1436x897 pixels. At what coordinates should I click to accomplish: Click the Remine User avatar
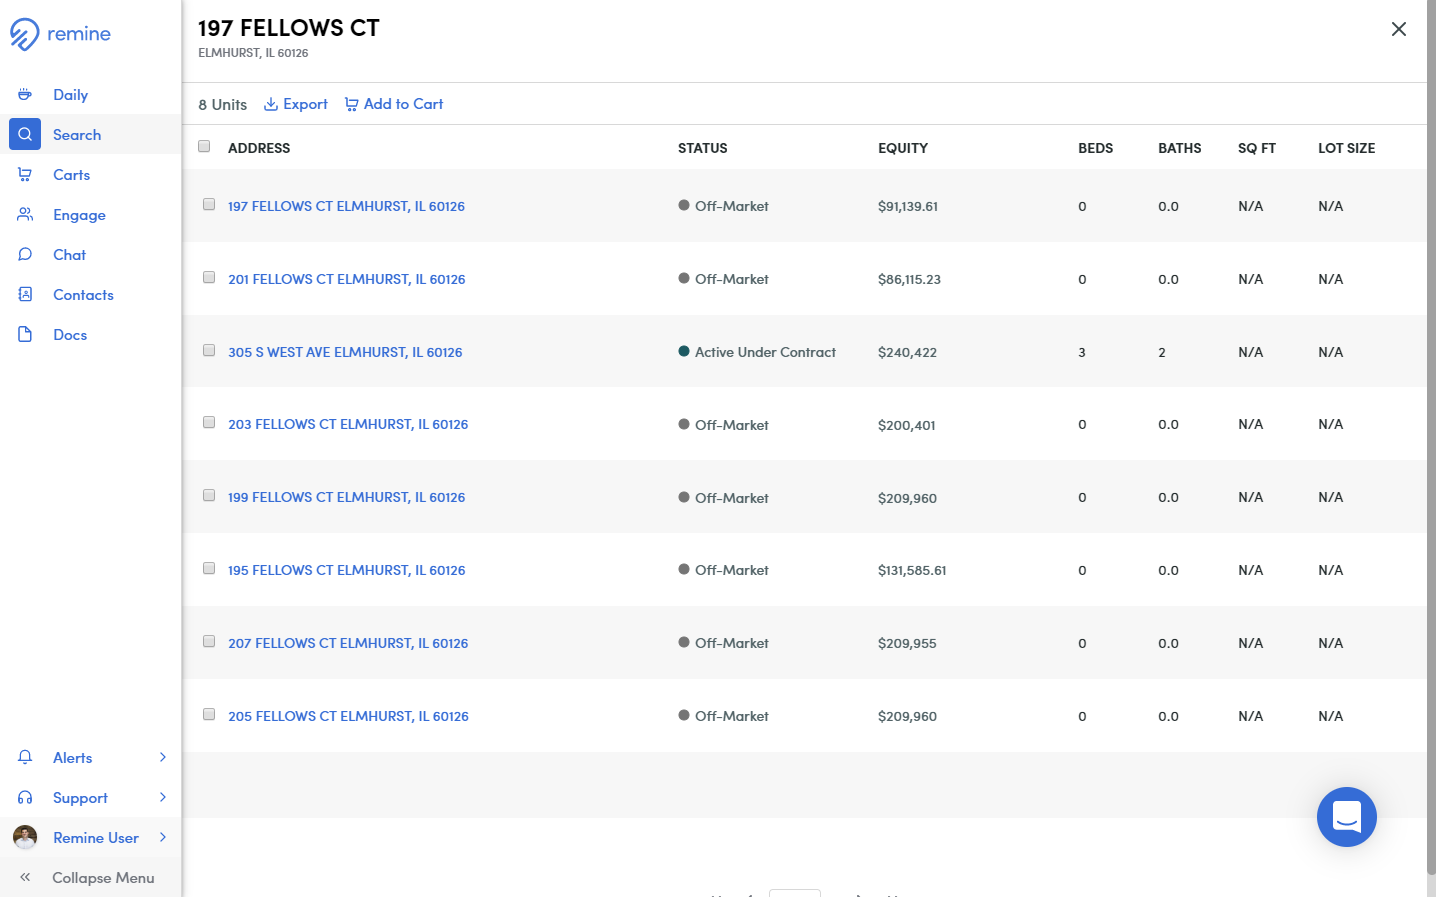click(x=25, y=838)
